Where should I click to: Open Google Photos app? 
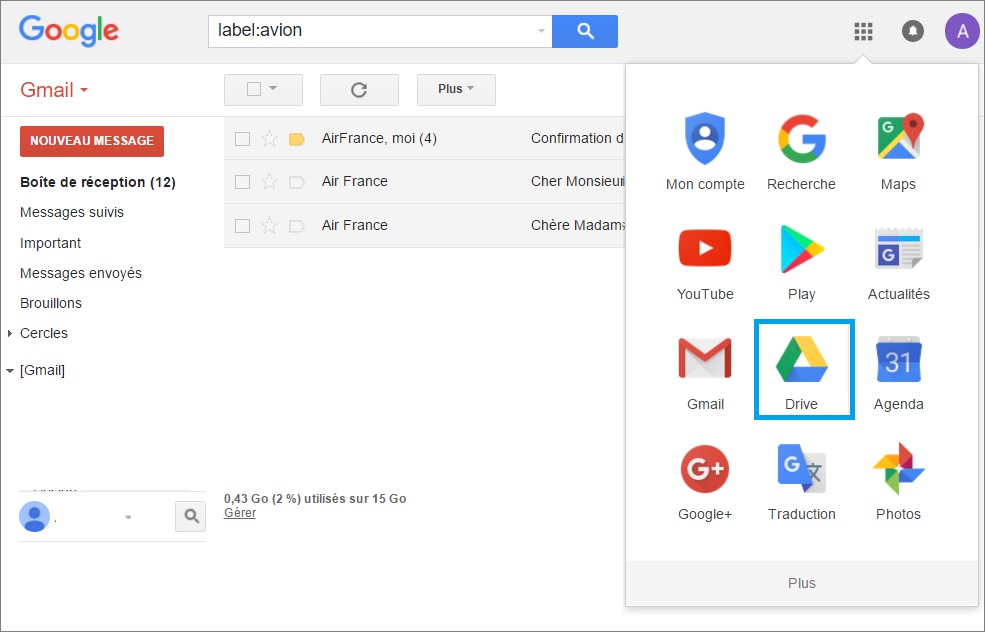[x=898, y=482]
